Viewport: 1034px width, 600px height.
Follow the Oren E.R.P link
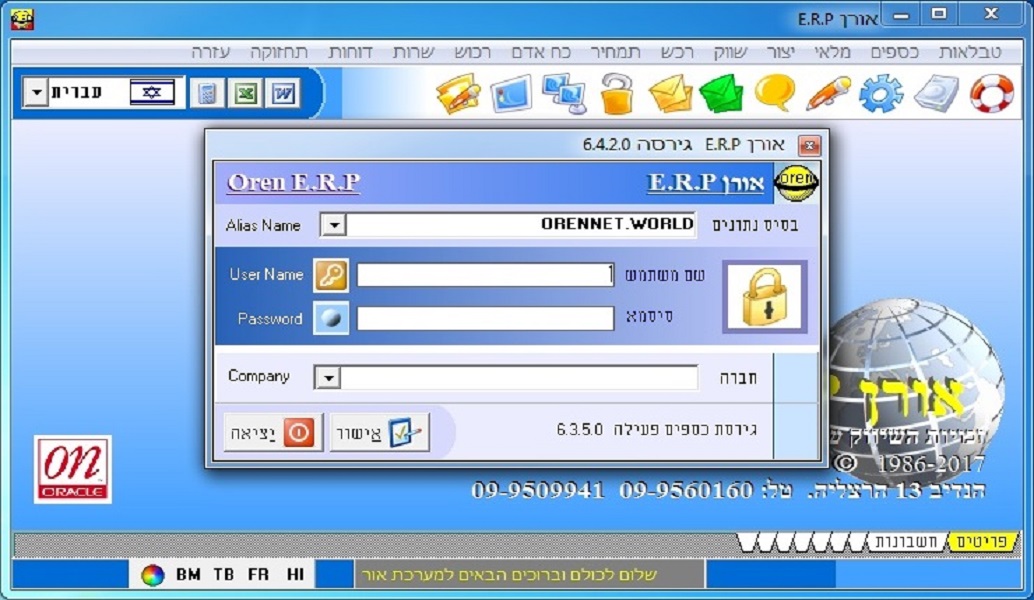coord(293,182)
